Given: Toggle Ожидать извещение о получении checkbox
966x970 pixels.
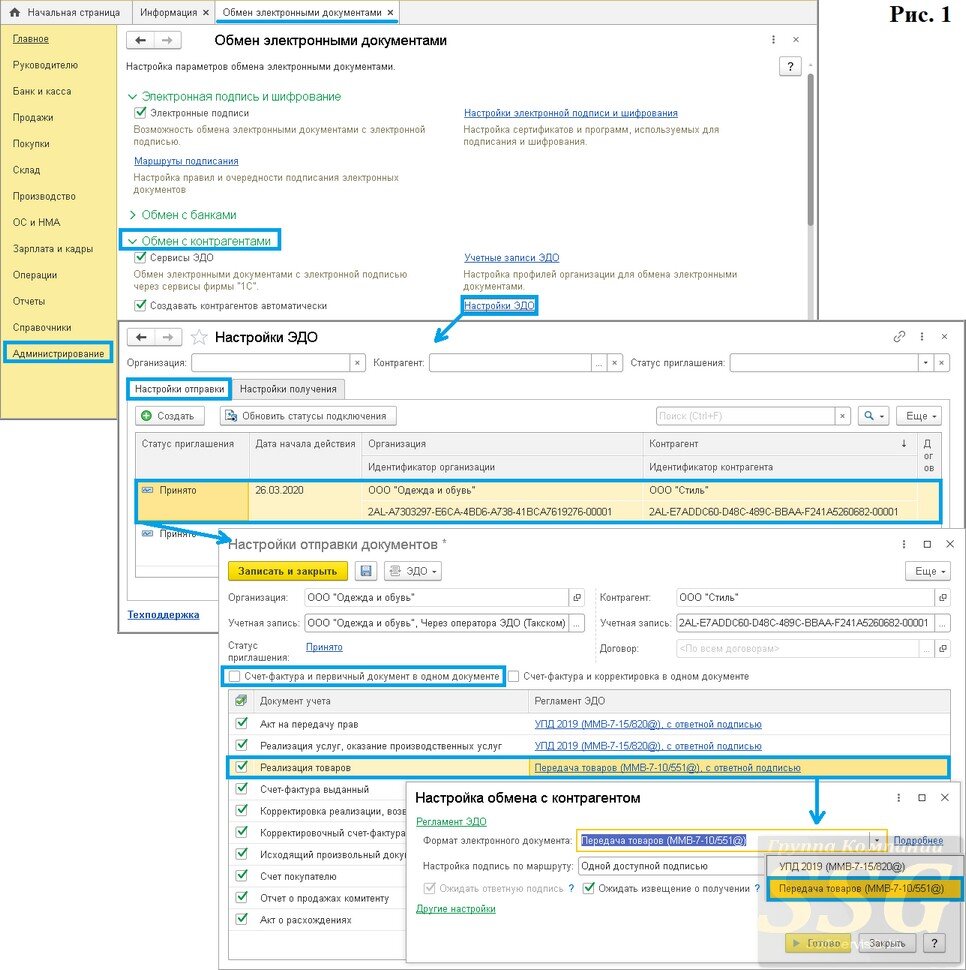Looking at the screenshot, I should [x=588, y=888].
